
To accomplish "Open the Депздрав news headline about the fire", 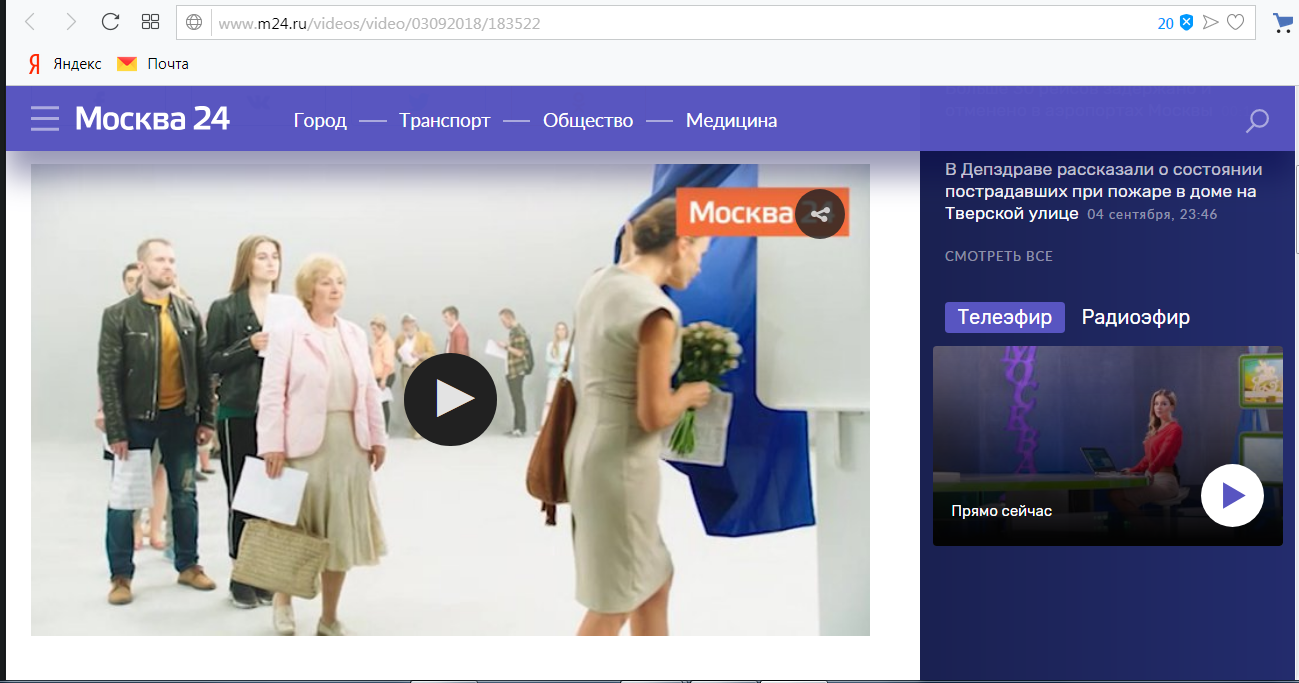I will pos(1103,191).
